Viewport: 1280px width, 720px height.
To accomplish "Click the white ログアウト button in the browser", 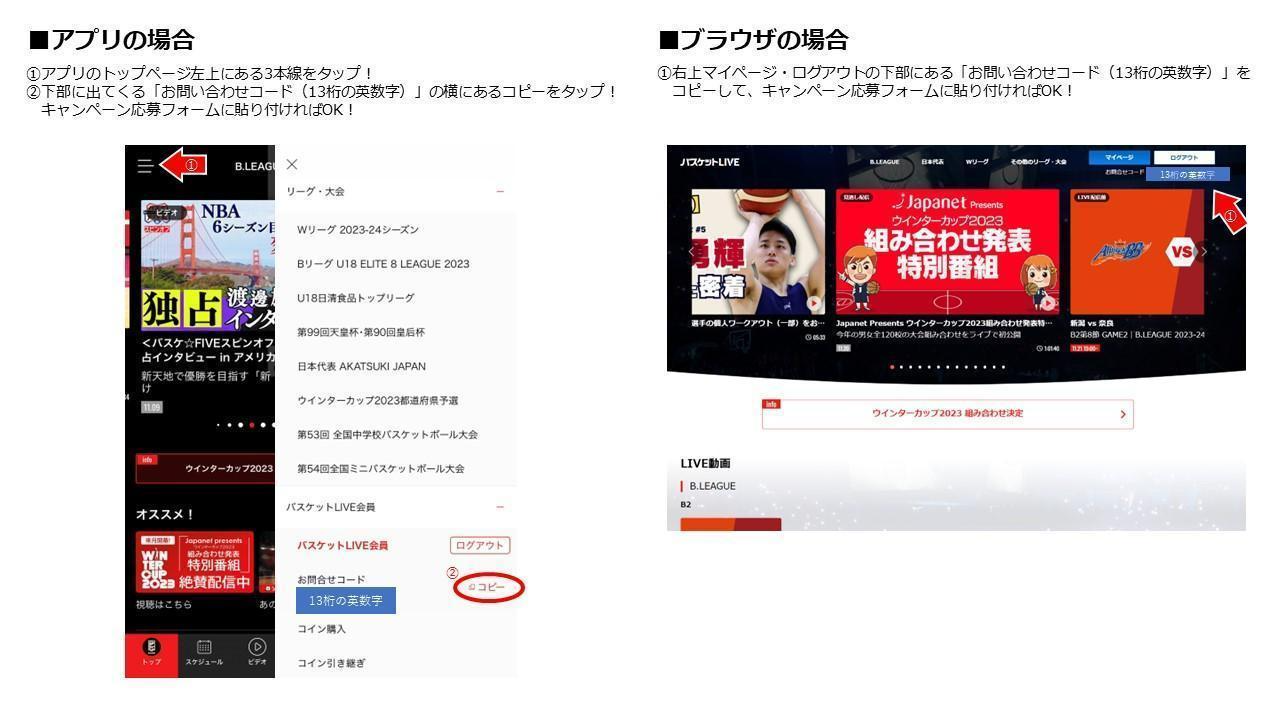I will (x=1184, y=158).
